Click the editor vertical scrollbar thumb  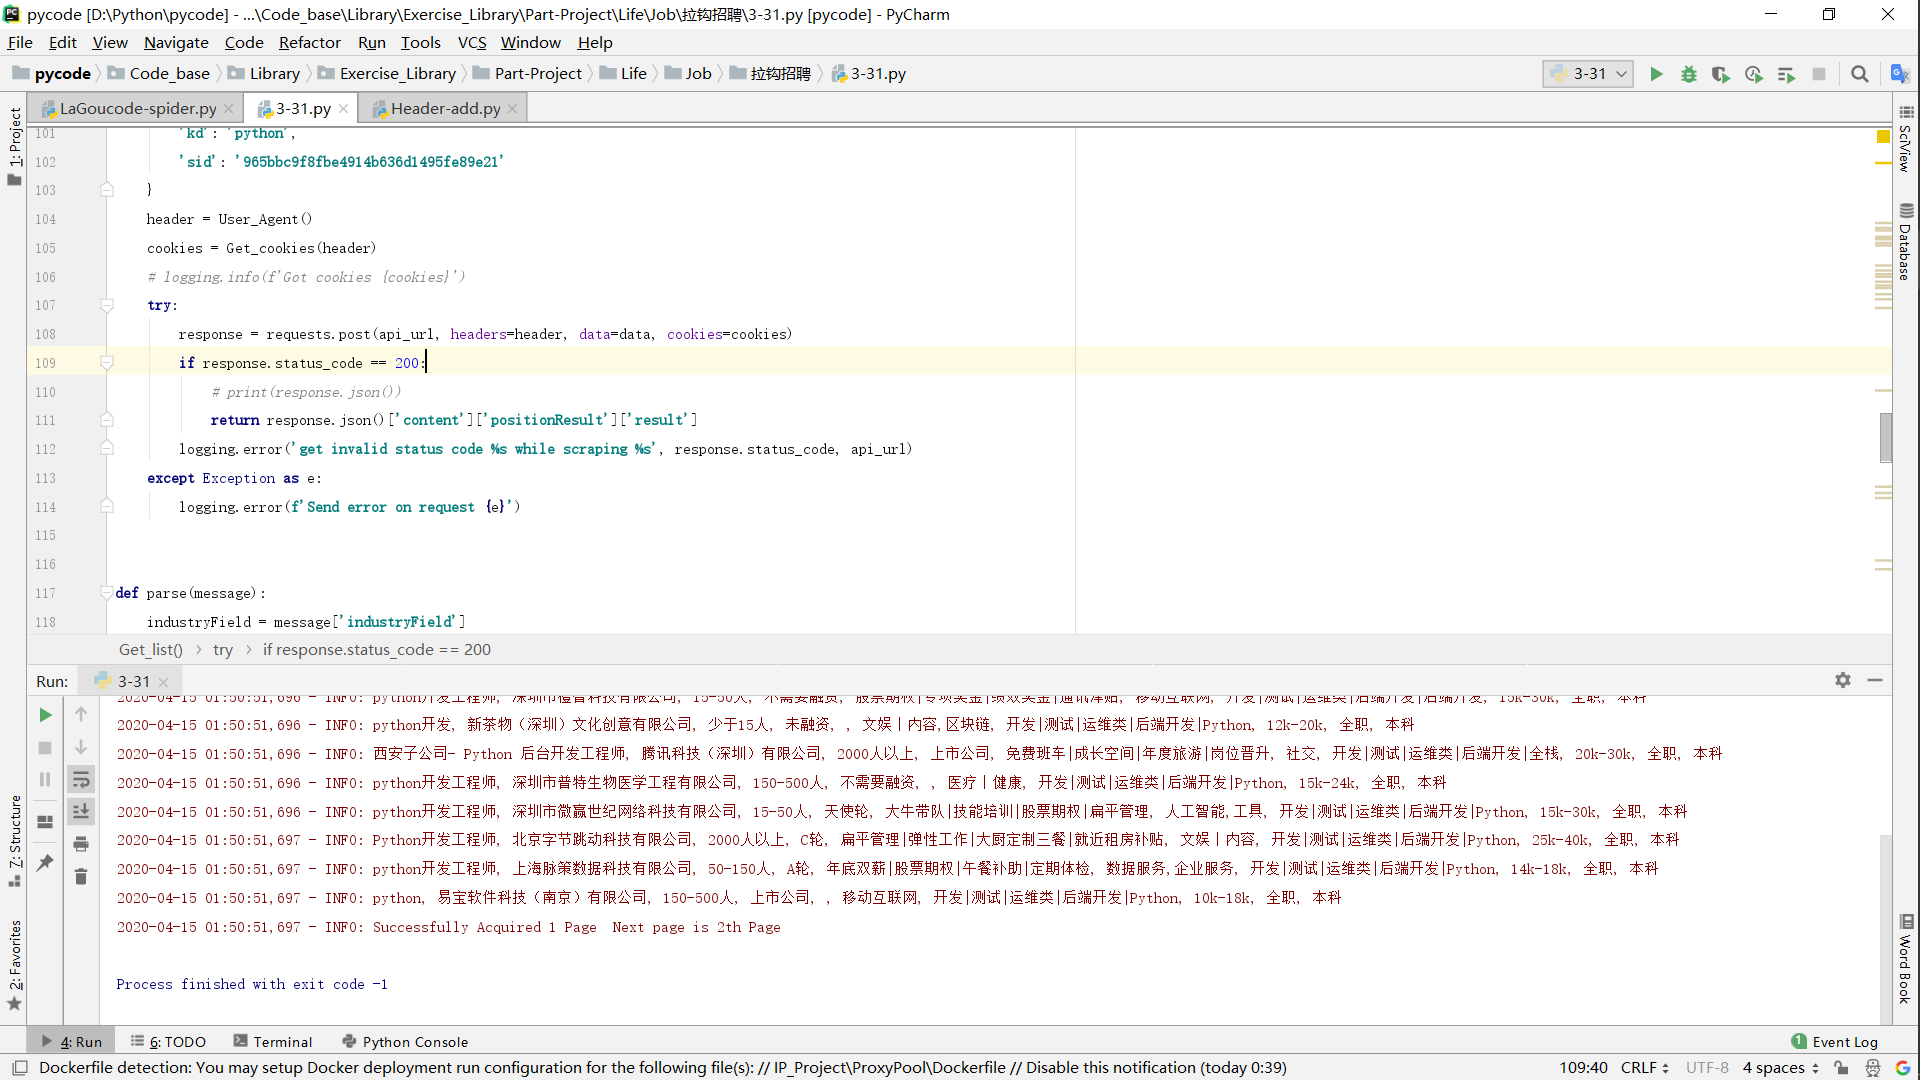click(x=1886, y=438)
